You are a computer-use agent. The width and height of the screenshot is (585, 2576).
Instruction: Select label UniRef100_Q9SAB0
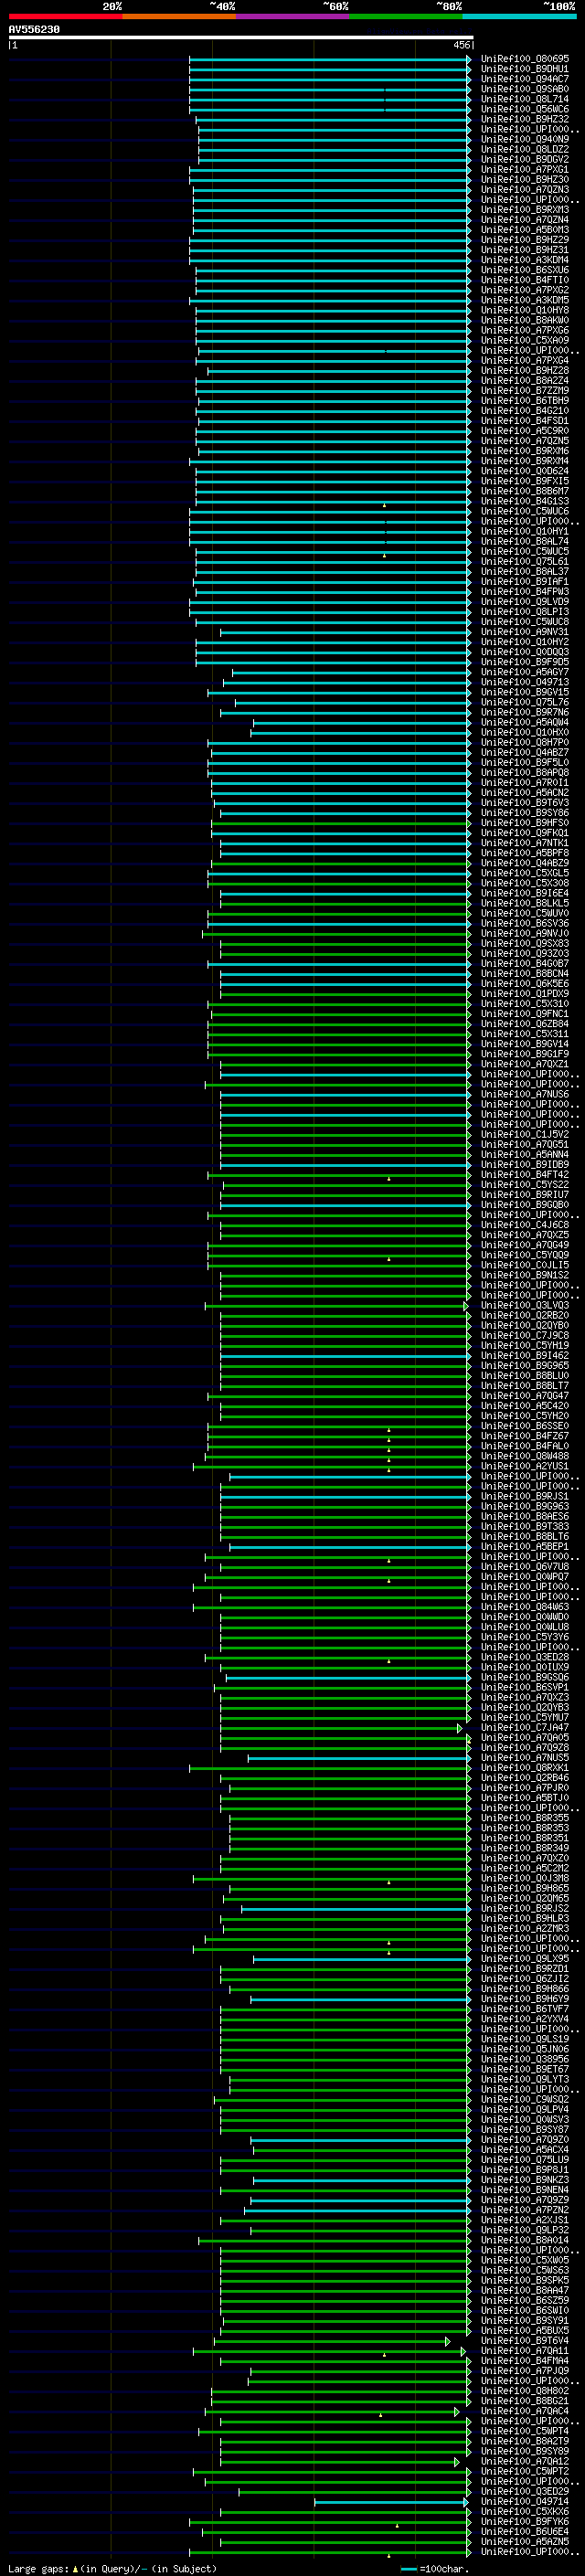point(525,89)
